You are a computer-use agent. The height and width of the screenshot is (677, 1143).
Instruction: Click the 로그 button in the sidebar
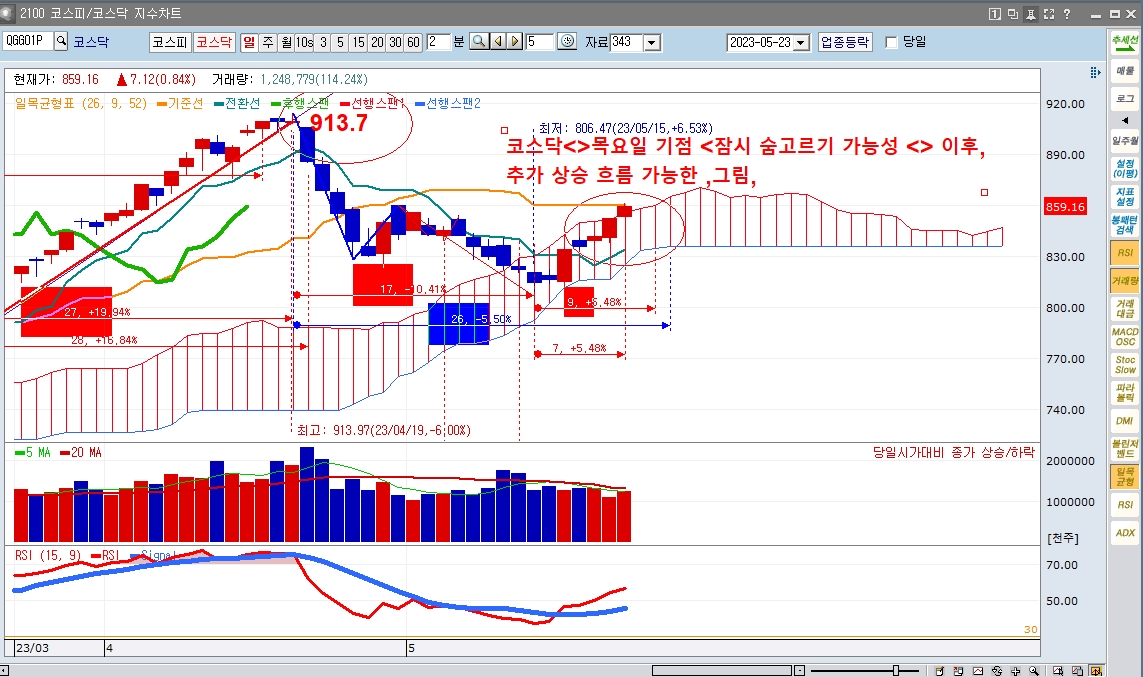pyautogui.click(x=1125, y=98)
